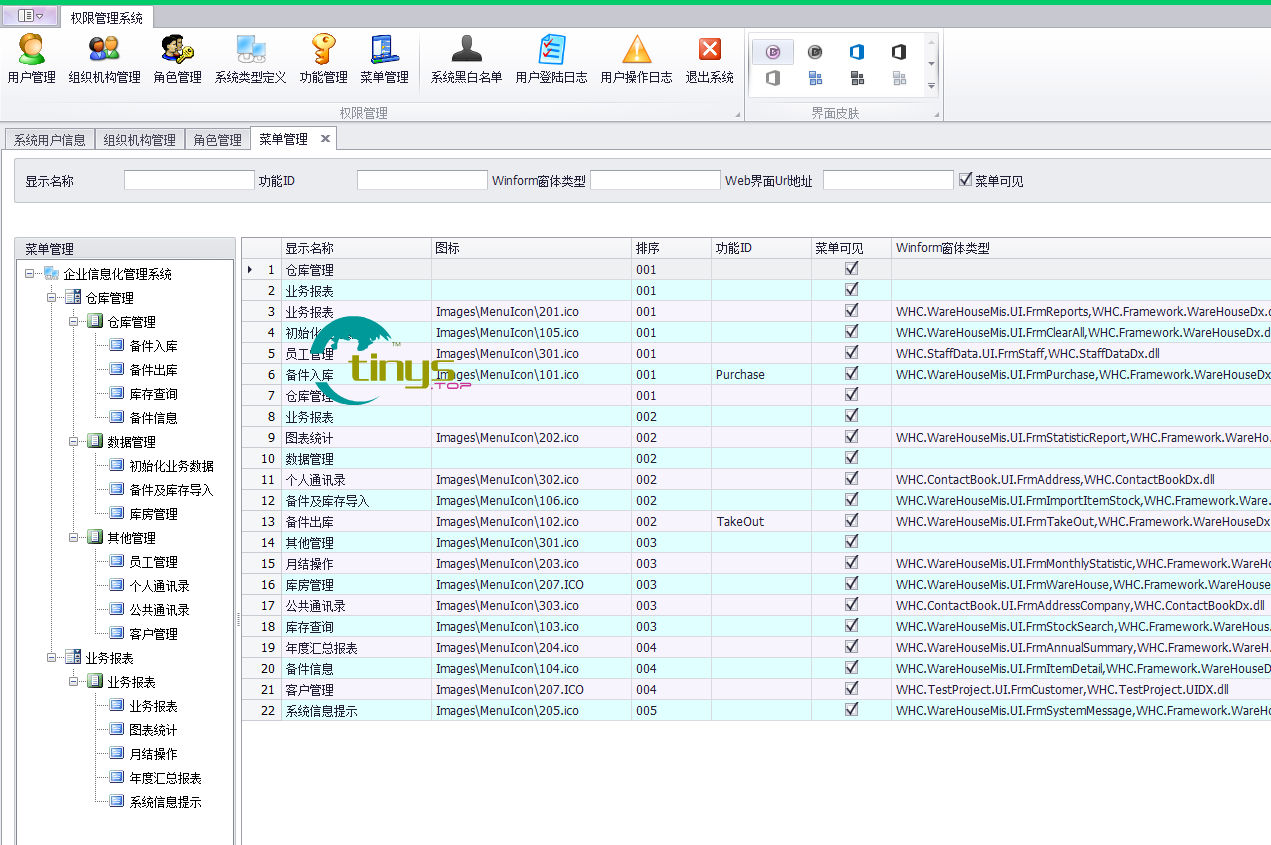Choose the light silver squares skin
Viewport: 1271px width, 845px height.
[899, 78]
